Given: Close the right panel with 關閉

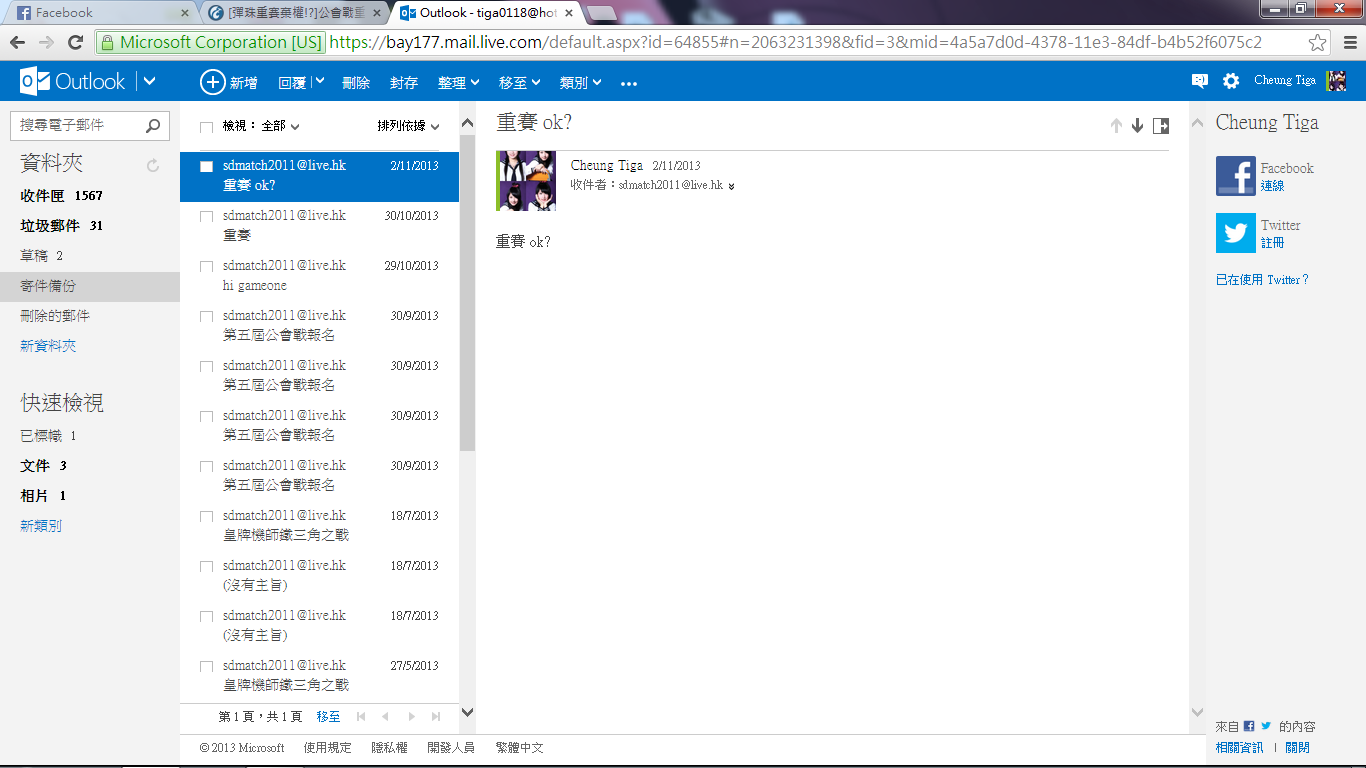Looking at the screenshot, I should click(1297, 748).
